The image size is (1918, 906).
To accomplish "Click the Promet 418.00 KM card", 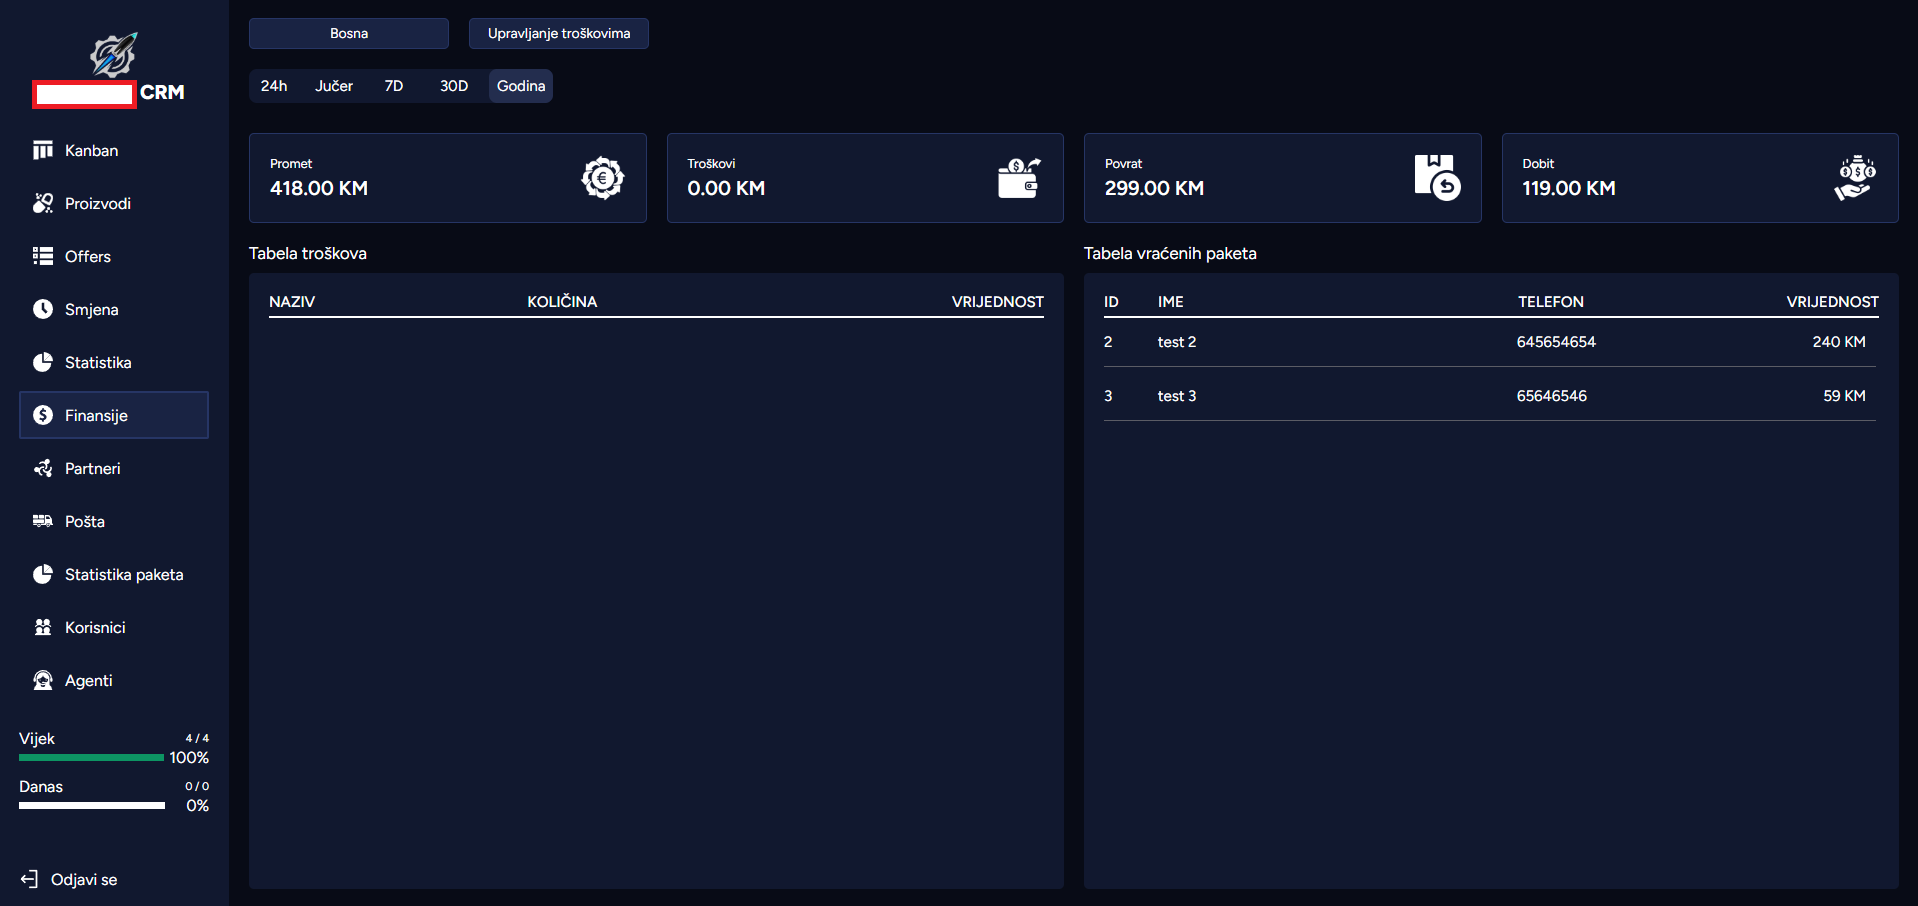I will point(448,178).
